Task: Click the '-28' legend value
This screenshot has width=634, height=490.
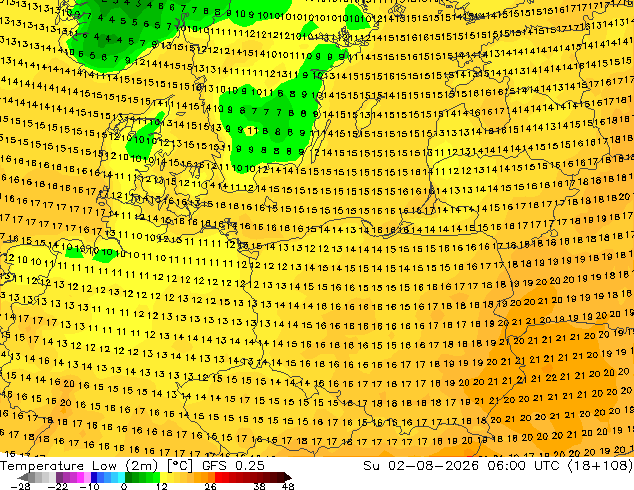Action: [x=20, y=486]
